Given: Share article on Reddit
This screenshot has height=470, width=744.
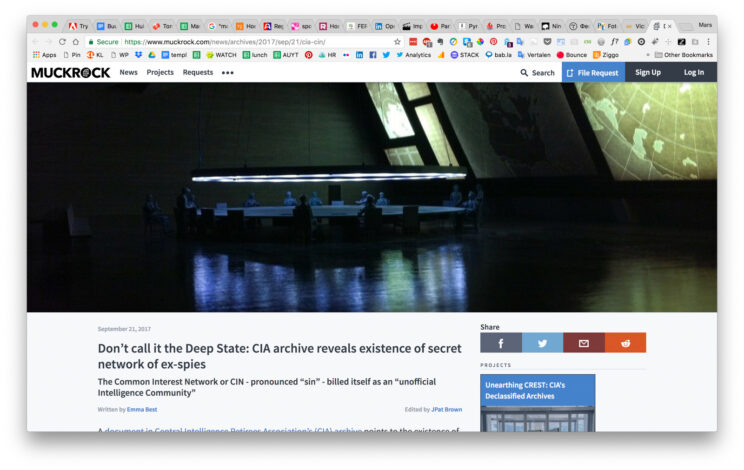Looking at the screenshot, I should click(625, 343).
